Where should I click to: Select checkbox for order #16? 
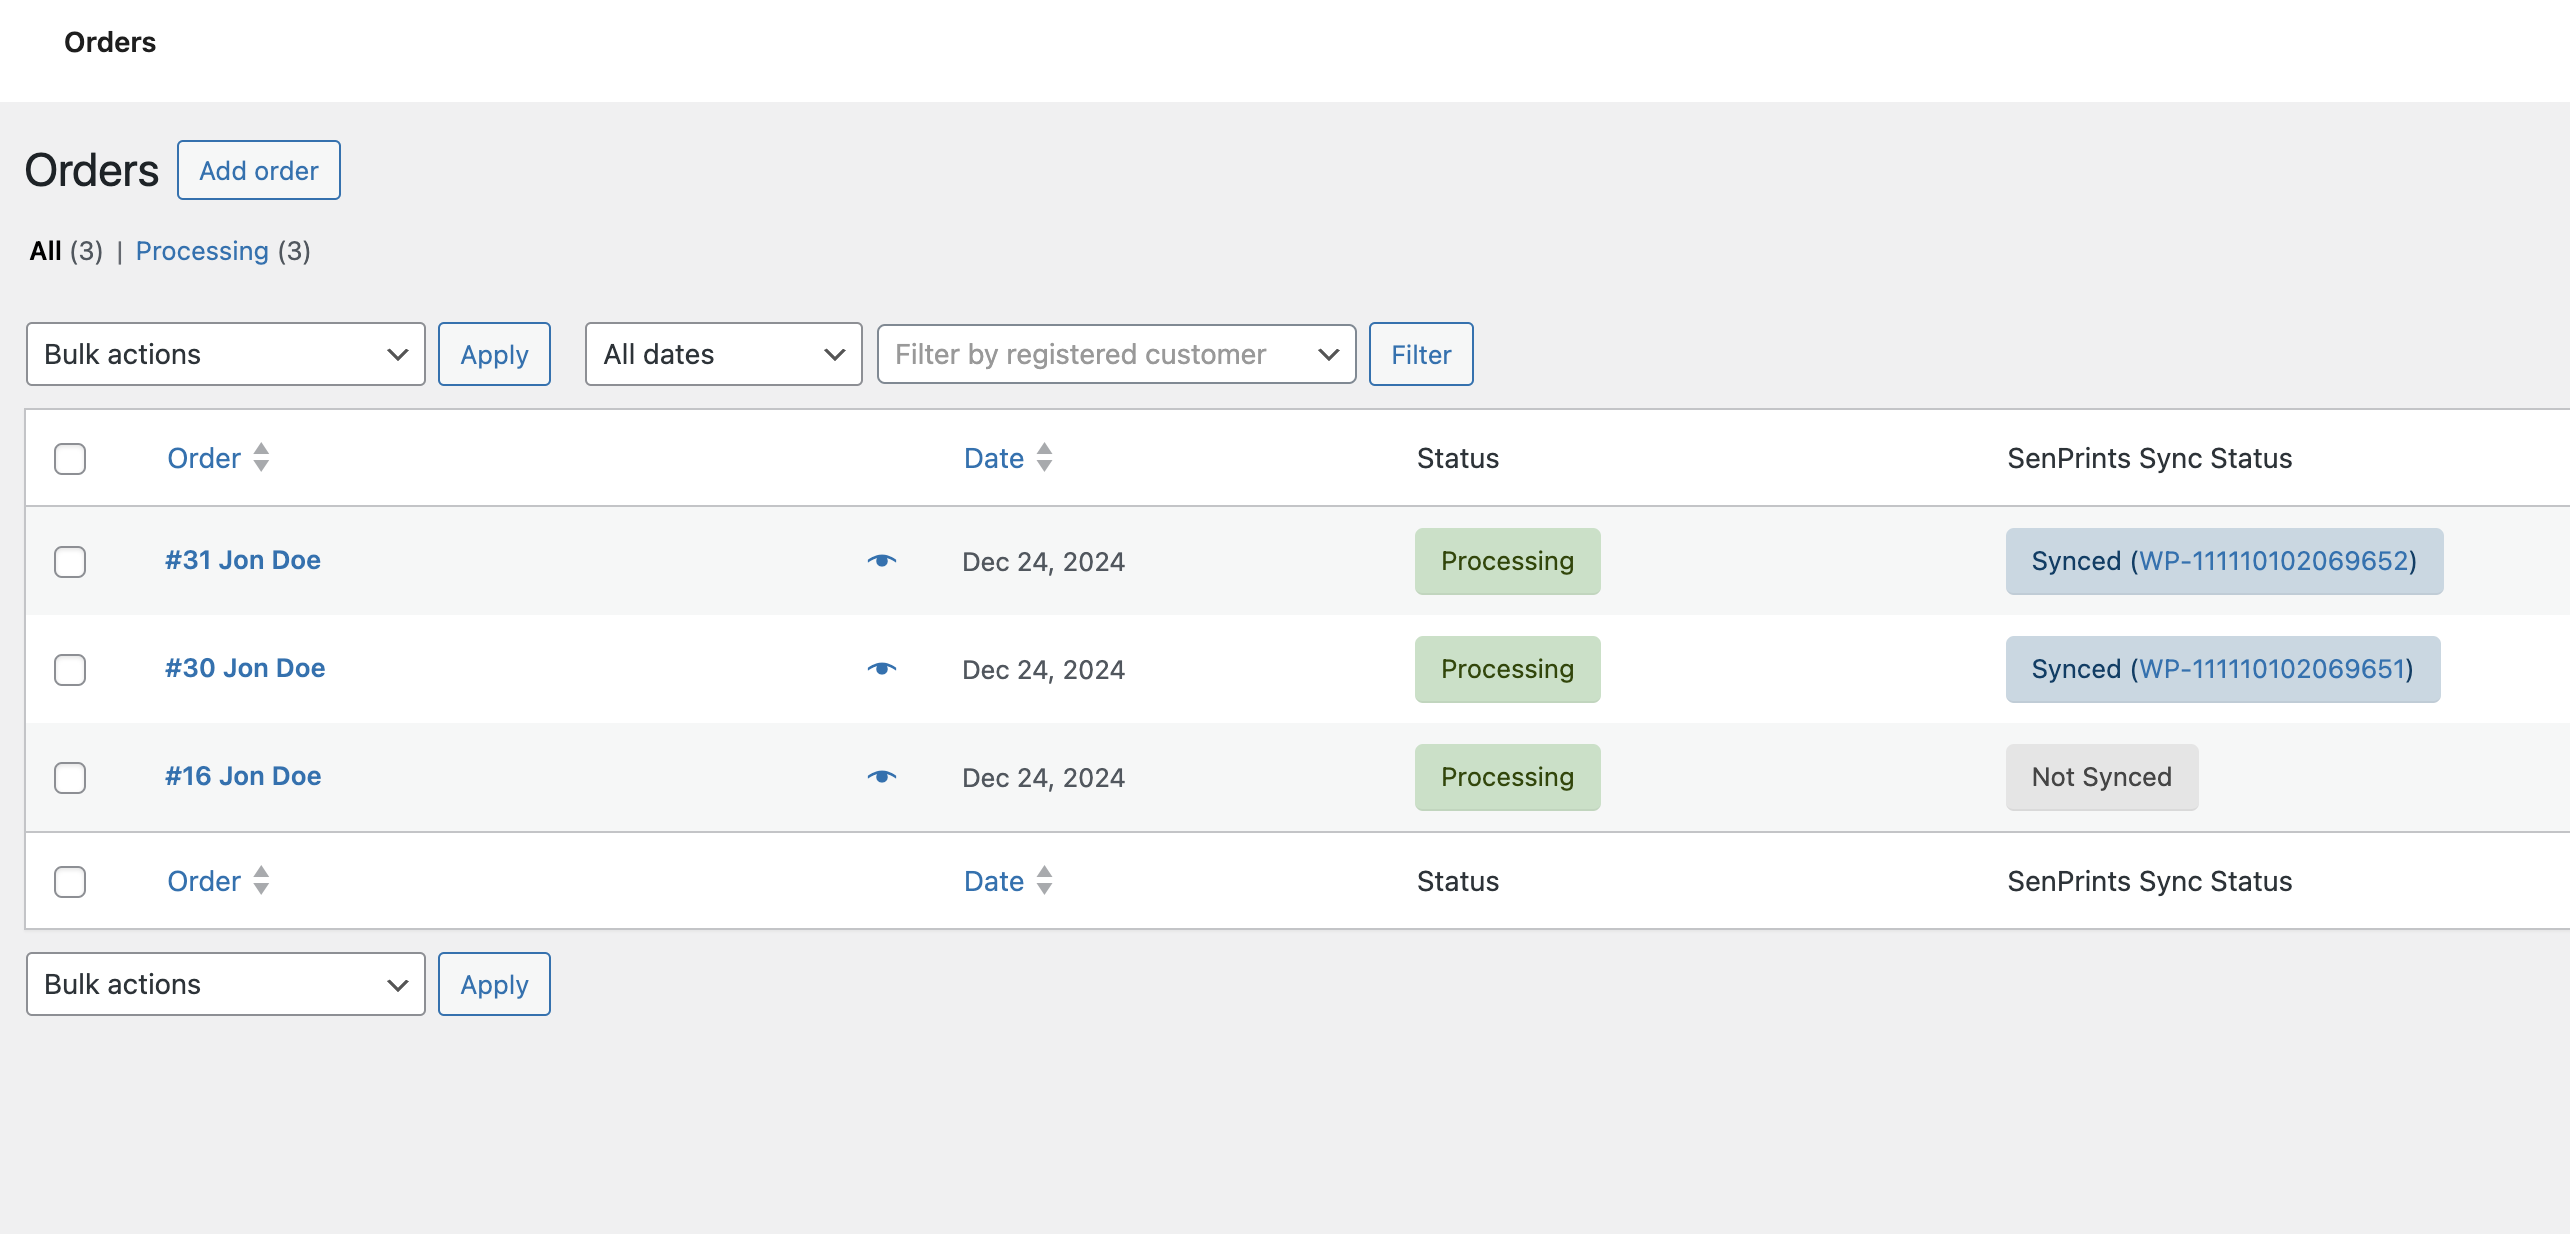[70, 778]
